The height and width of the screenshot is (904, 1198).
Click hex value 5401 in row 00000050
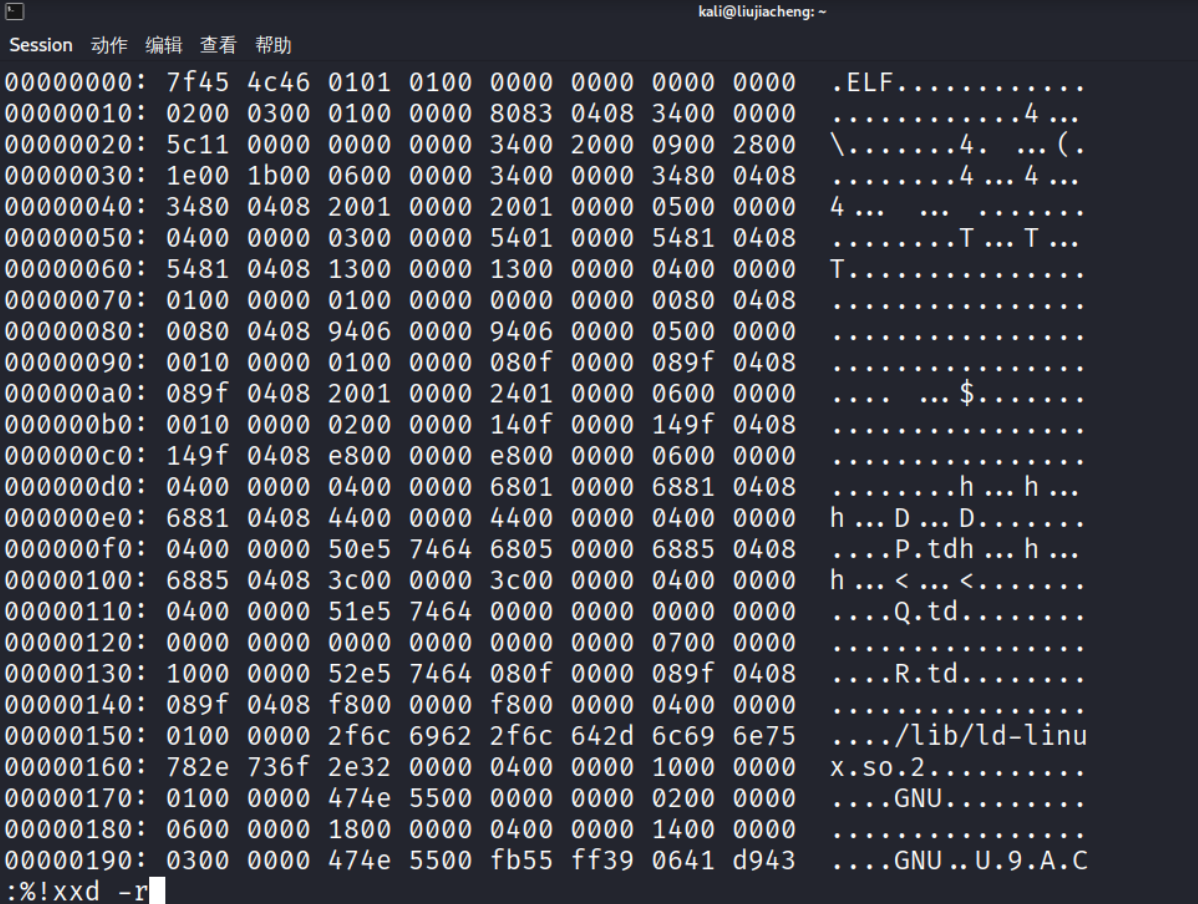coord(522,238)
